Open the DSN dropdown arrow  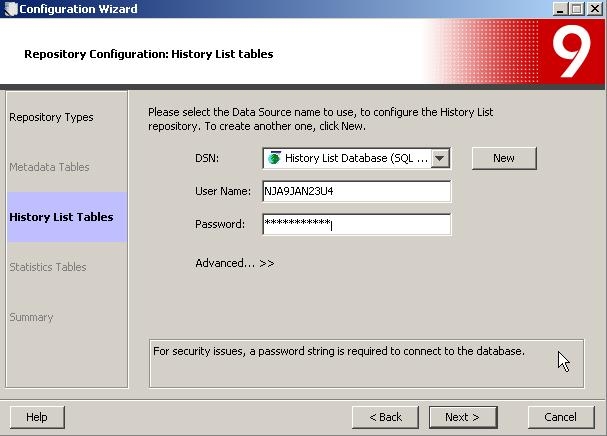click(441, 158)
